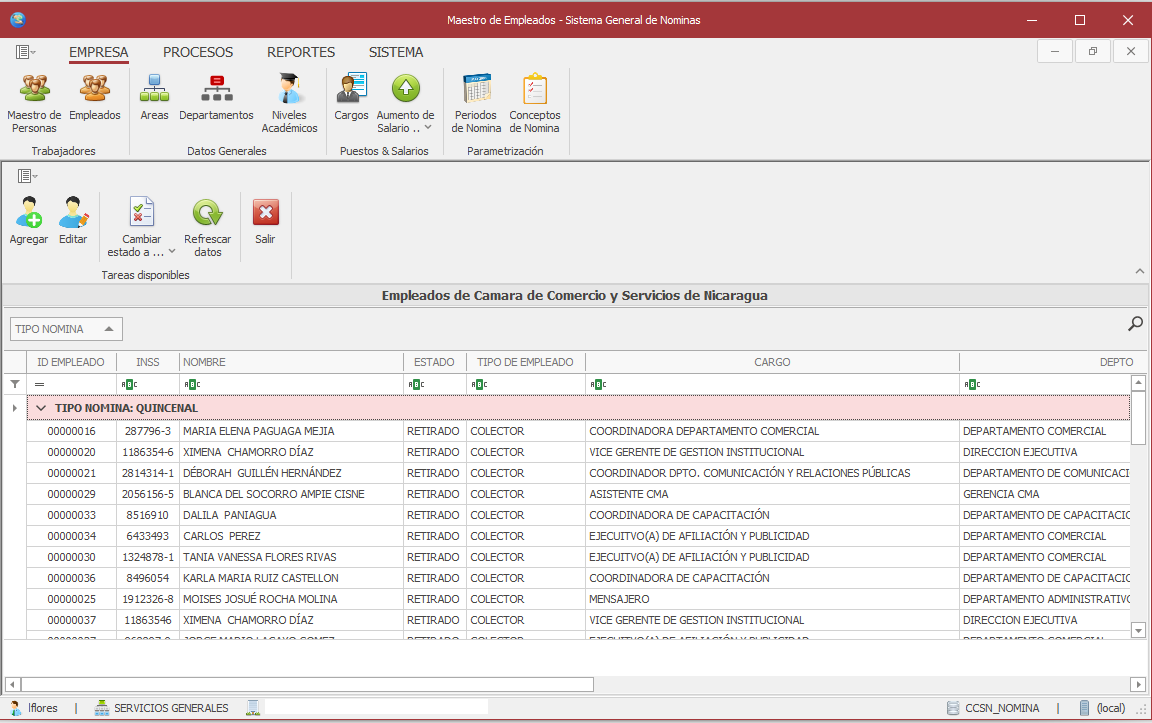Expand the Aumento de Salario dropdown arrow
Image resolution: width=1152 pixels, height=723 pixels.
[x=428, y=128]
